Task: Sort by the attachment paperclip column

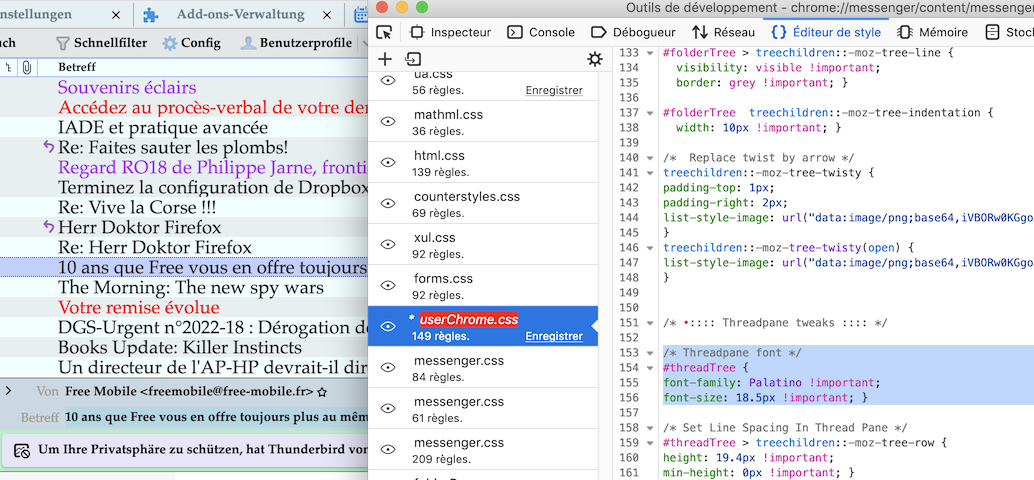Action: click(26, 67)
